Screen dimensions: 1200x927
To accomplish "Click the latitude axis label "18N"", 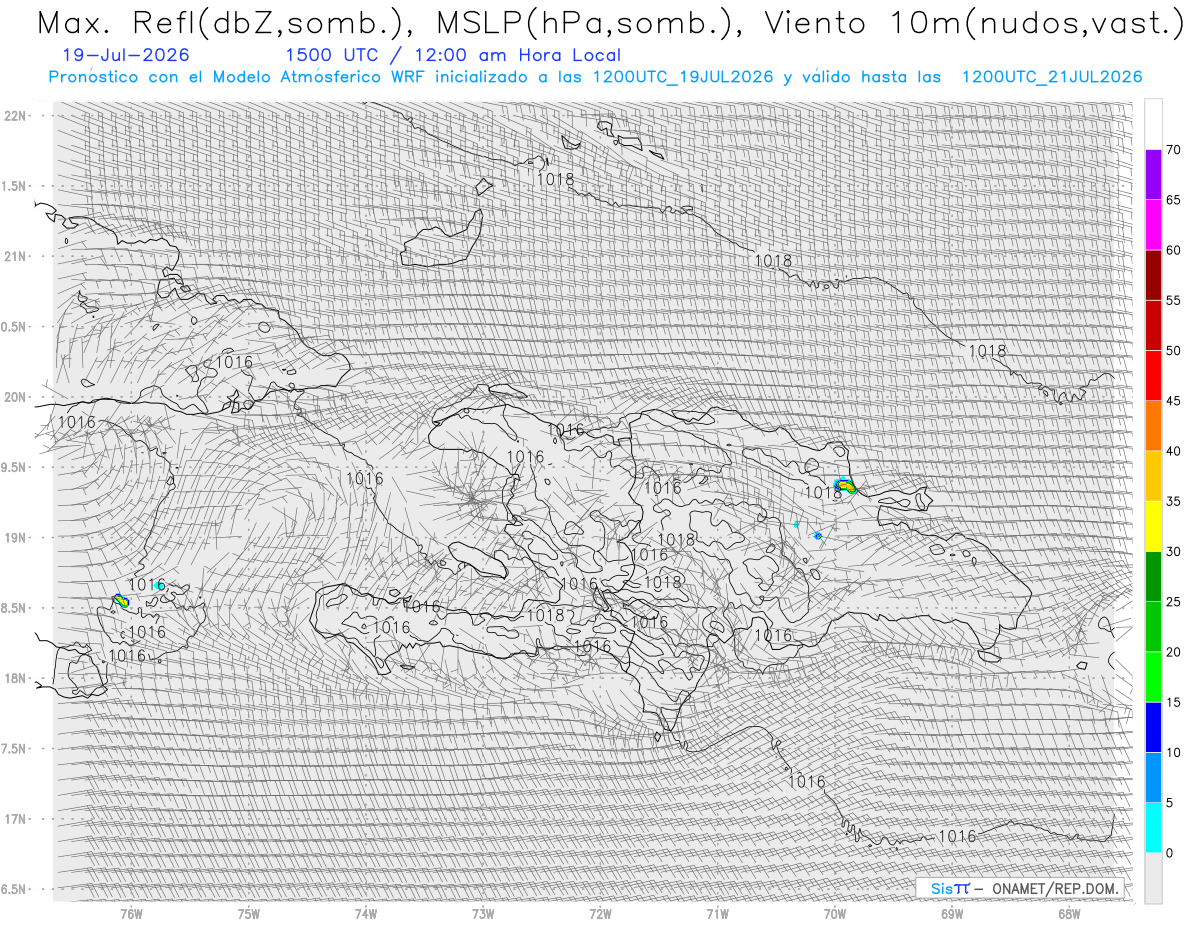I will [x=16, y=679].
